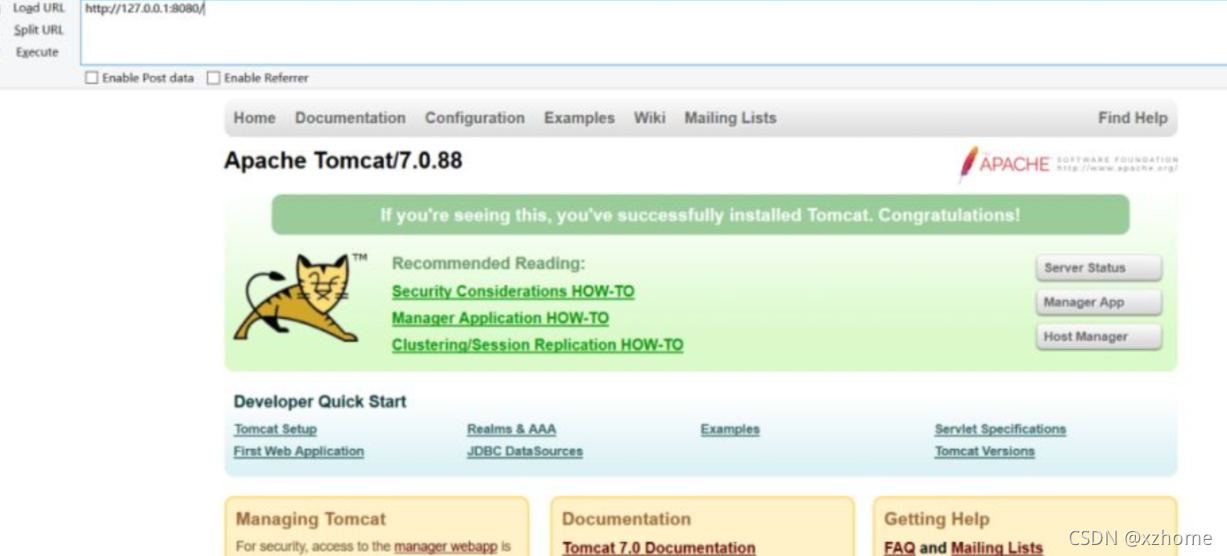The image size is (1227, 556).
Task: Open Mailing Lists link under Getting Help
Action: (x=996, y=548)
